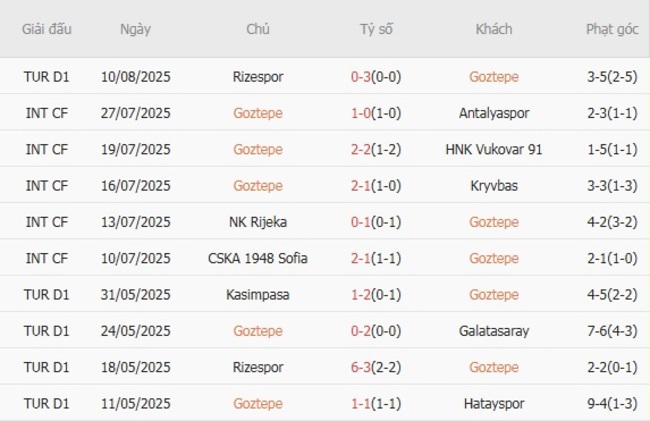Click the "Ngày" column header
This screenshot has width=650, height=421.
pos(136,29)
